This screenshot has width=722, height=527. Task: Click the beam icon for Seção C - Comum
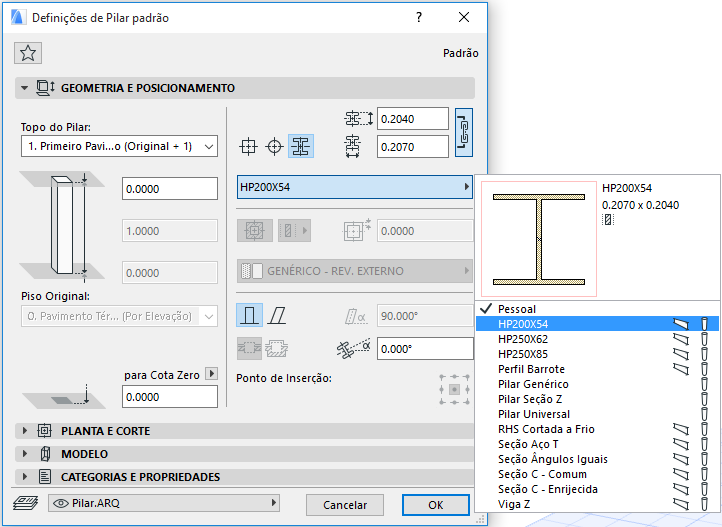pos(681,475)
